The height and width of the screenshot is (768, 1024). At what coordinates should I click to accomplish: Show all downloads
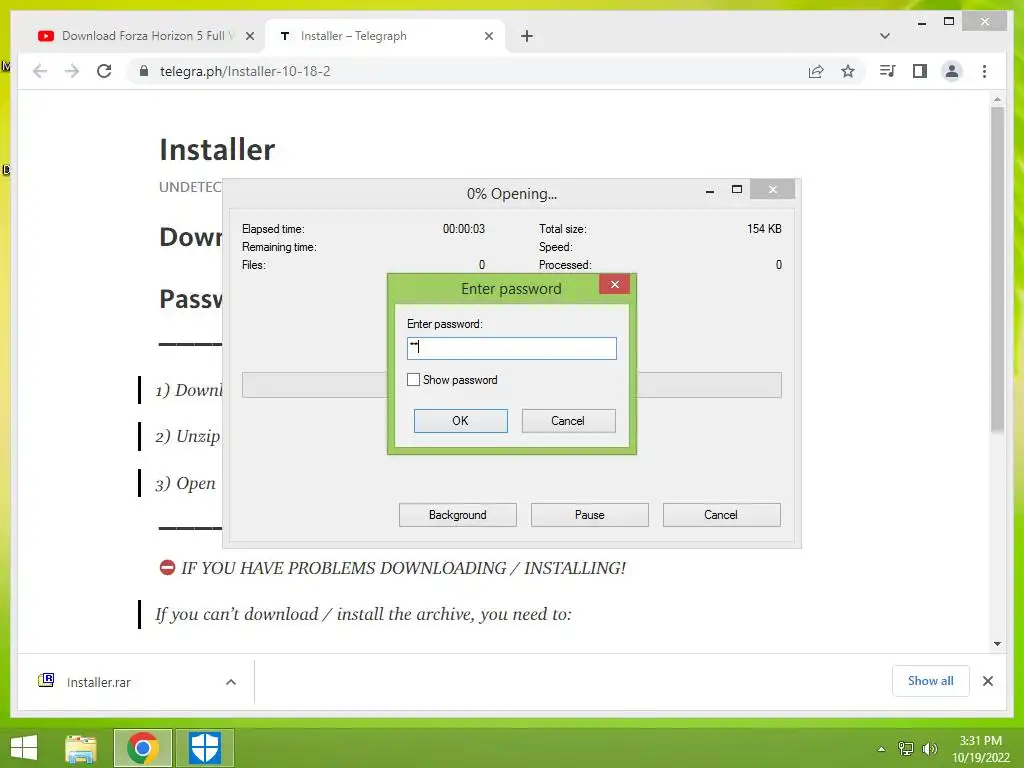click(930, 680)
